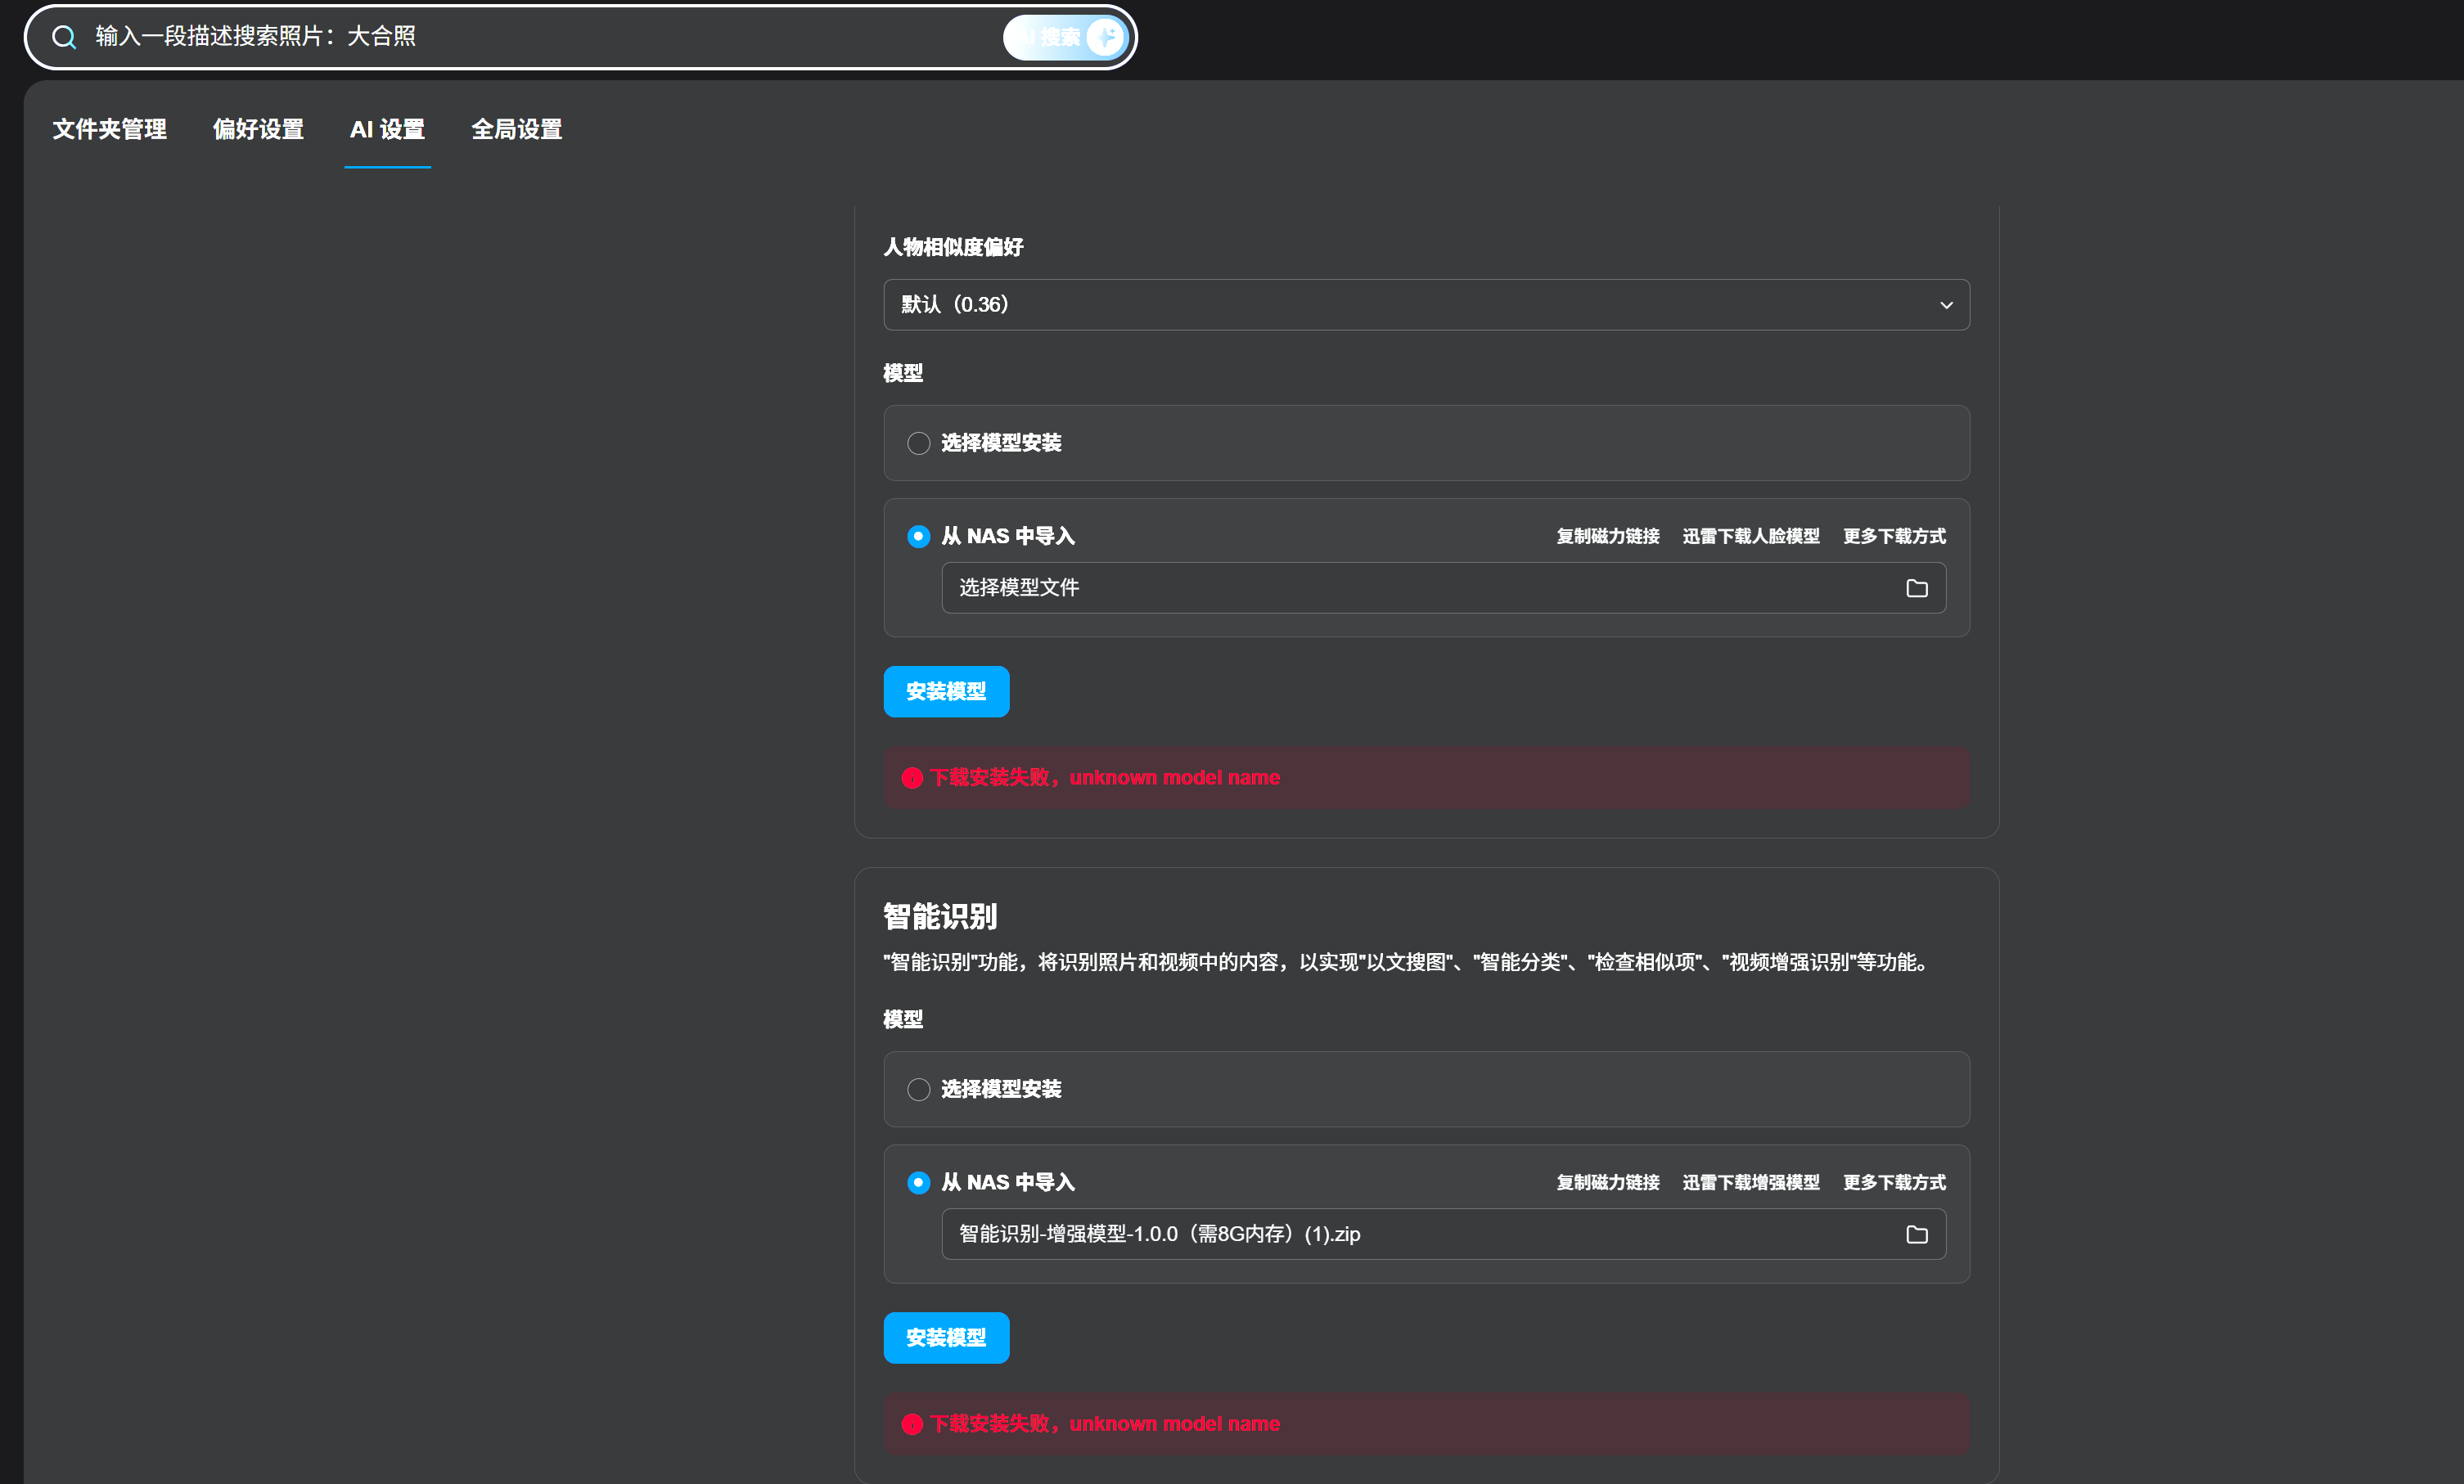Switch to 文件夹管理 tab
The width and height of the screenshot is (2464, 1484).
click(x=109, y=130)
